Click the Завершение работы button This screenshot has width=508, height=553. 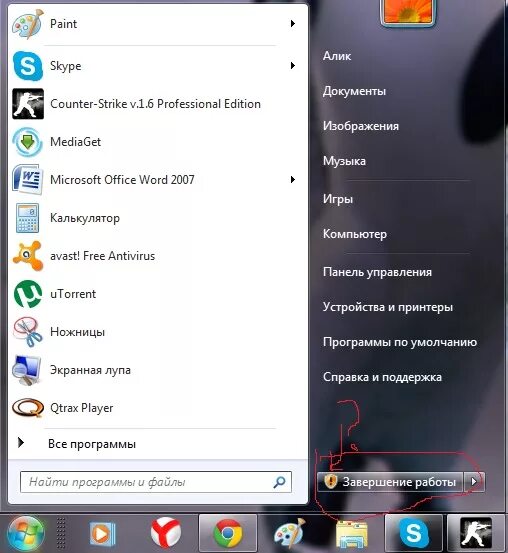[x=390, y=482]
